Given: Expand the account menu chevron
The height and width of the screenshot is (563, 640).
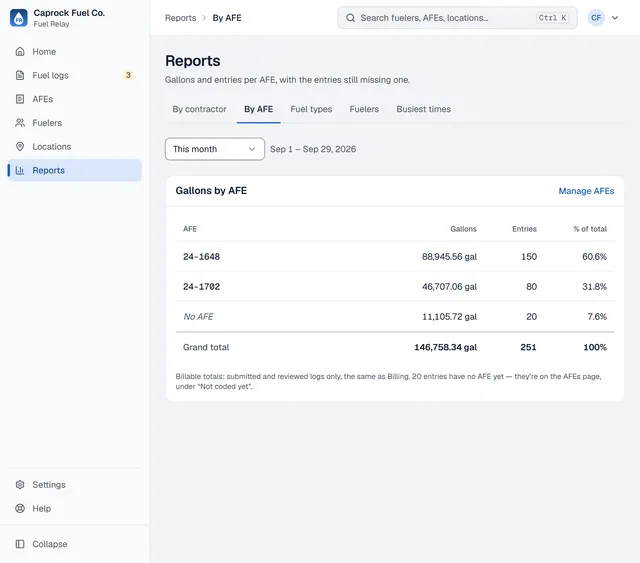Looking at the screenshot, I should 615,18.
